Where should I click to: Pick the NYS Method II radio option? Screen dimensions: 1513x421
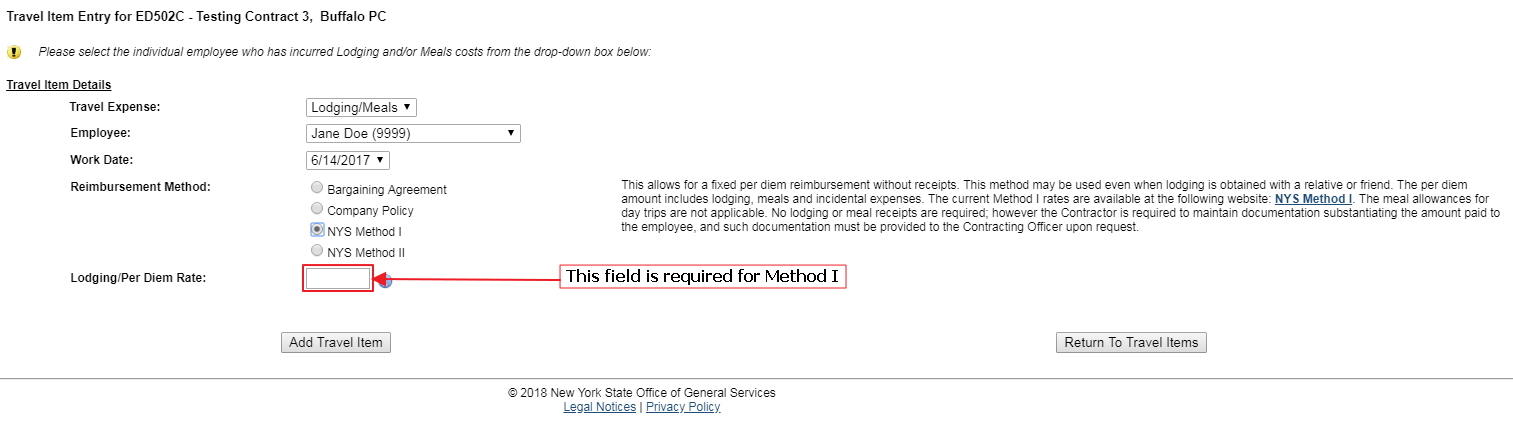point(317,251)
